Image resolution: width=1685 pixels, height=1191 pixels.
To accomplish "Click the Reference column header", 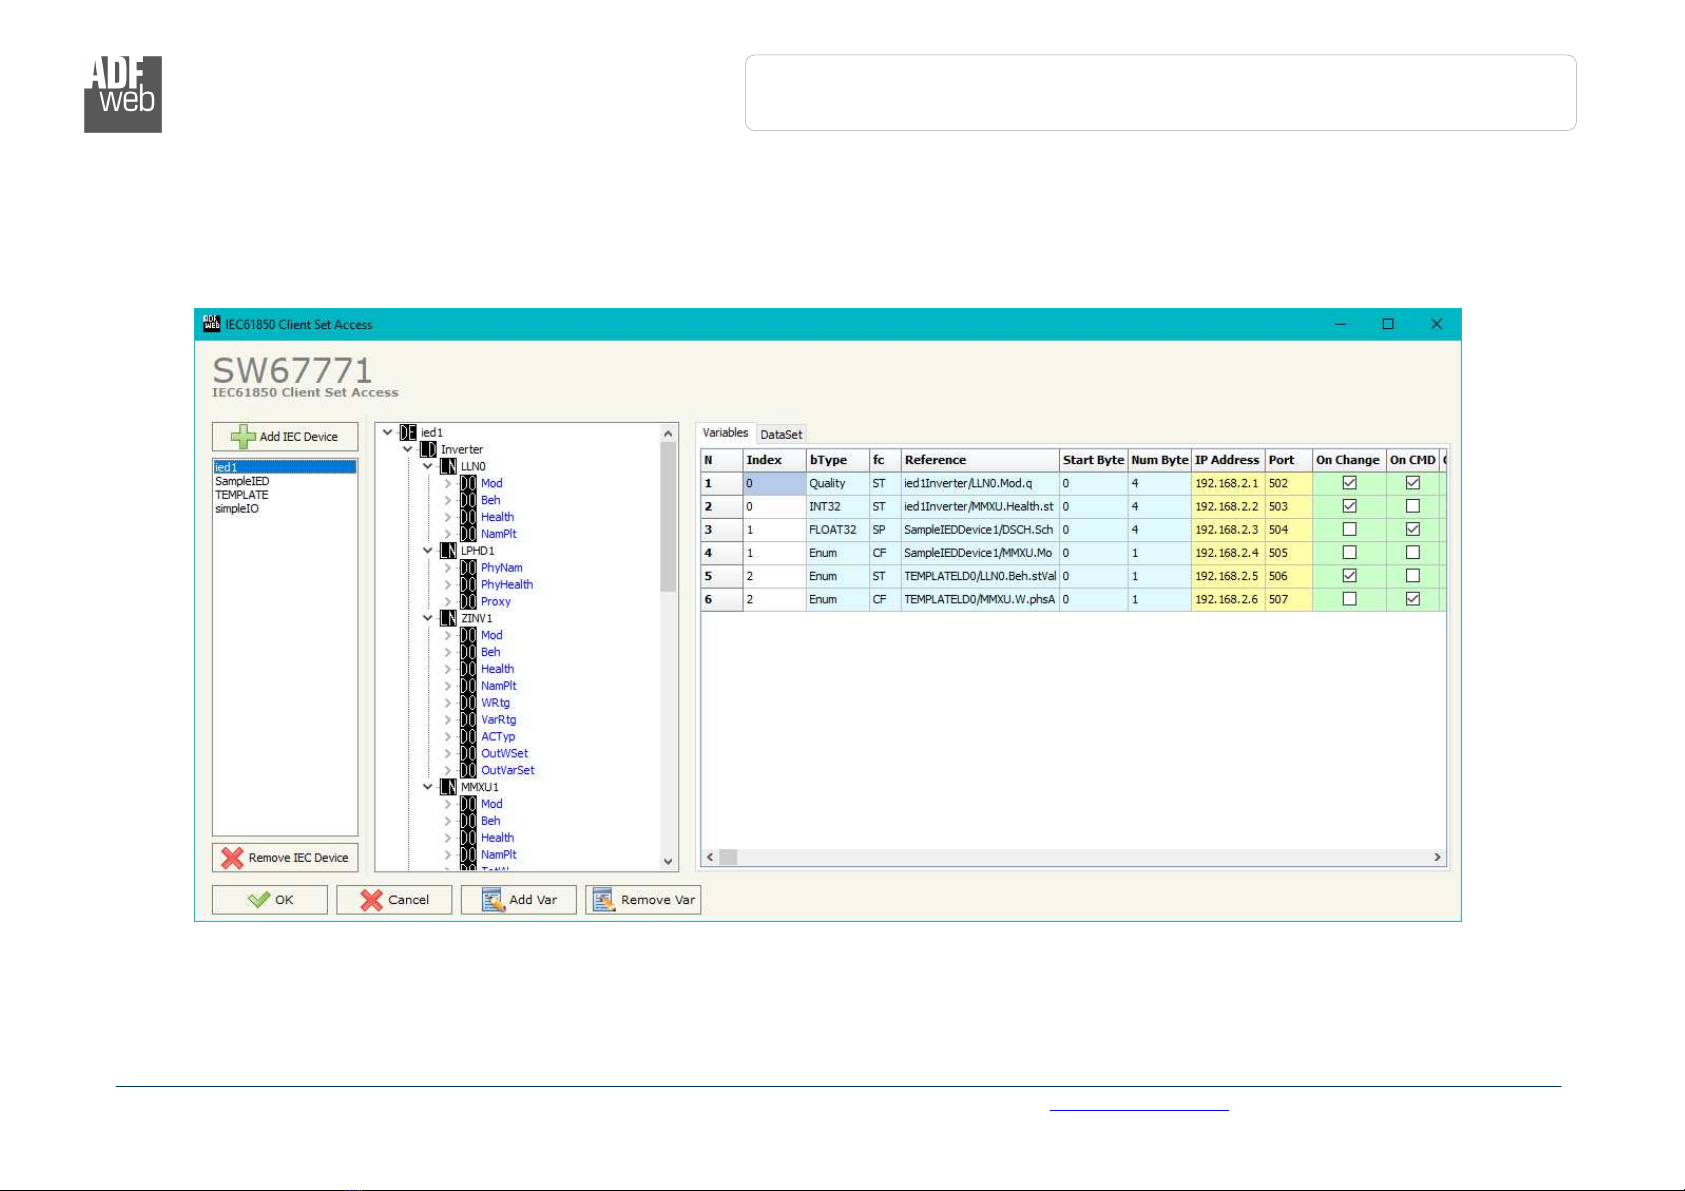I will tap(980, 460).
